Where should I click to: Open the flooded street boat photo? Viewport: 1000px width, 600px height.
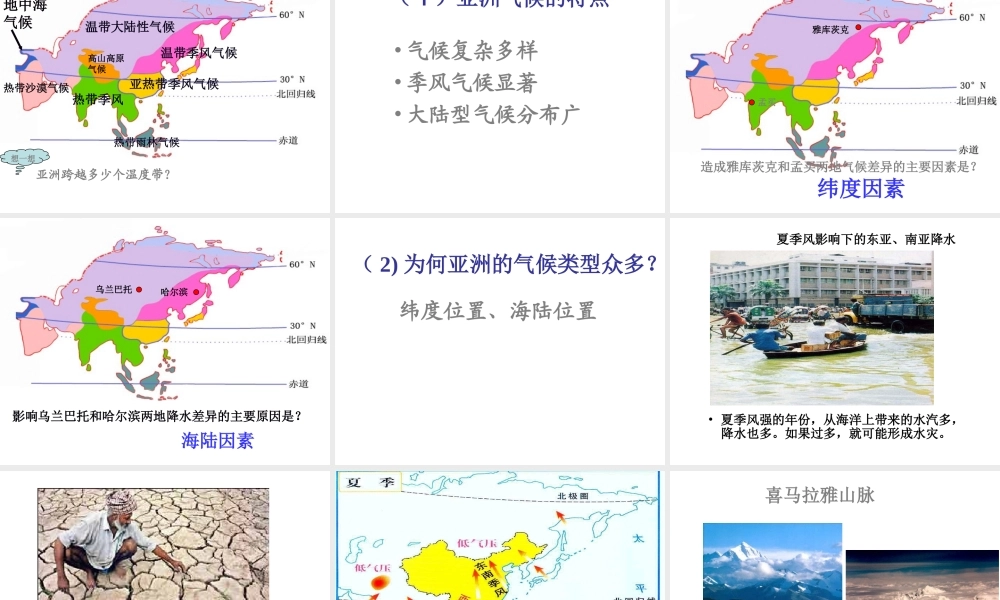(821, 328)
